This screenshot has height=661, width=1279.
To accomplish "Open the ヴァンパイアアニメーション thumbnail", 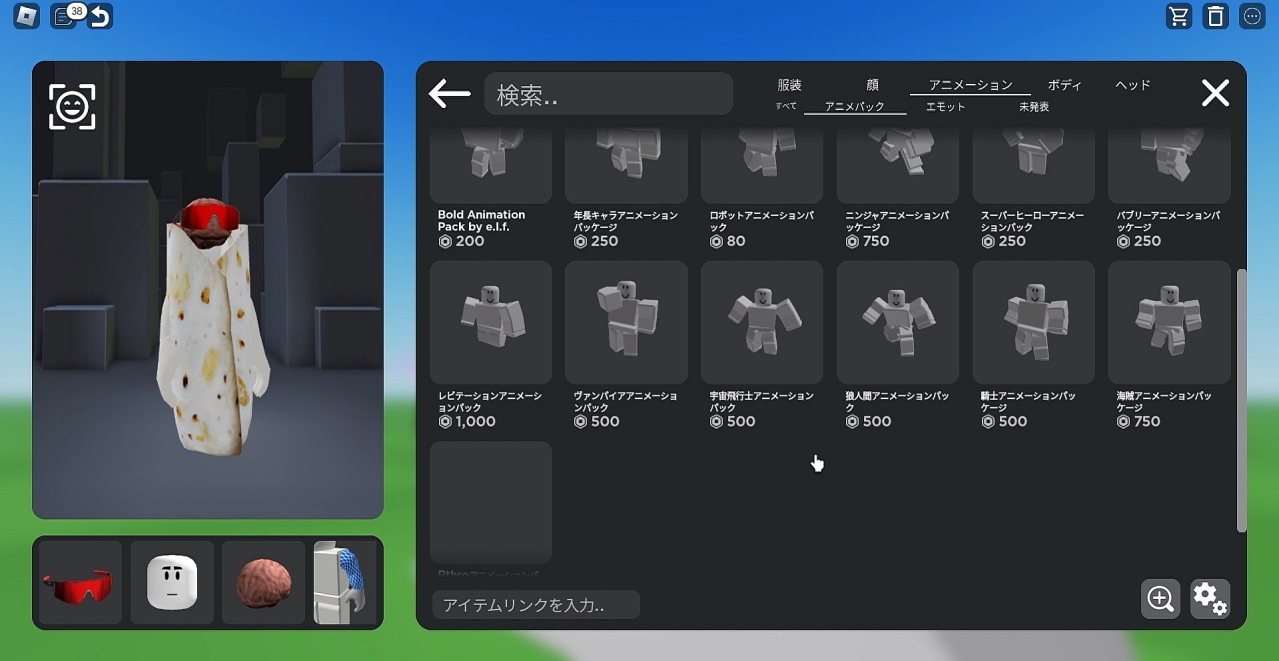I will click(626, 322).
